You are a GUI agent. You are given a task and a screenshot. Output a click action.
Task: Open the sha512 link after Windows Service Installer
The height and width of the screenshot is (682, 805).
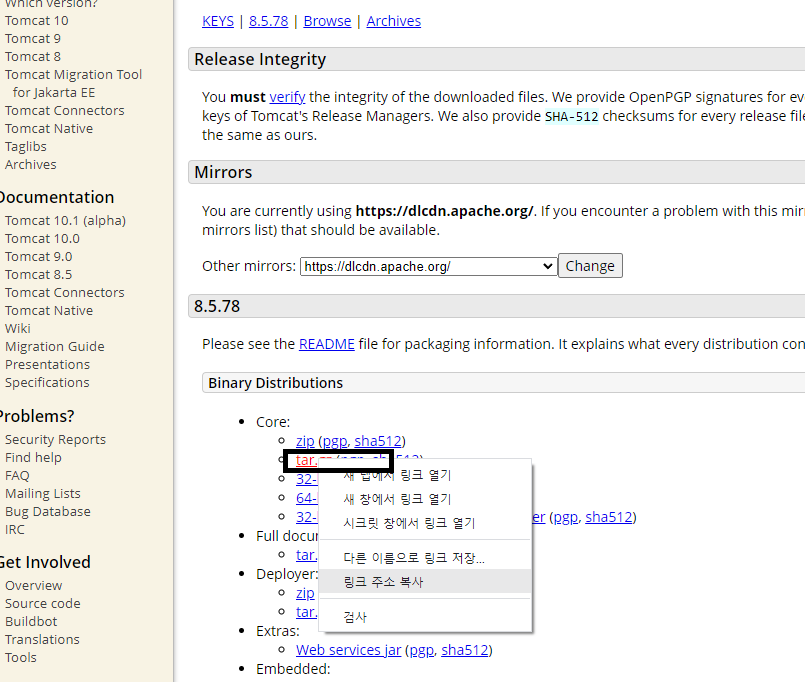pos(608,517)
